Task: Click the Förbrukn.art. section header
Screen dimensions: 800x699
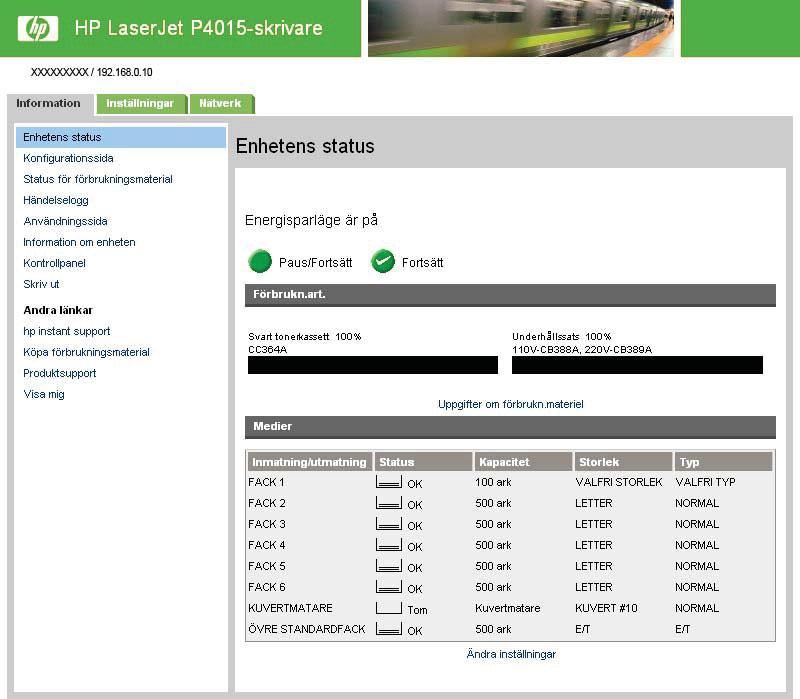Action: tap(510, 295)
